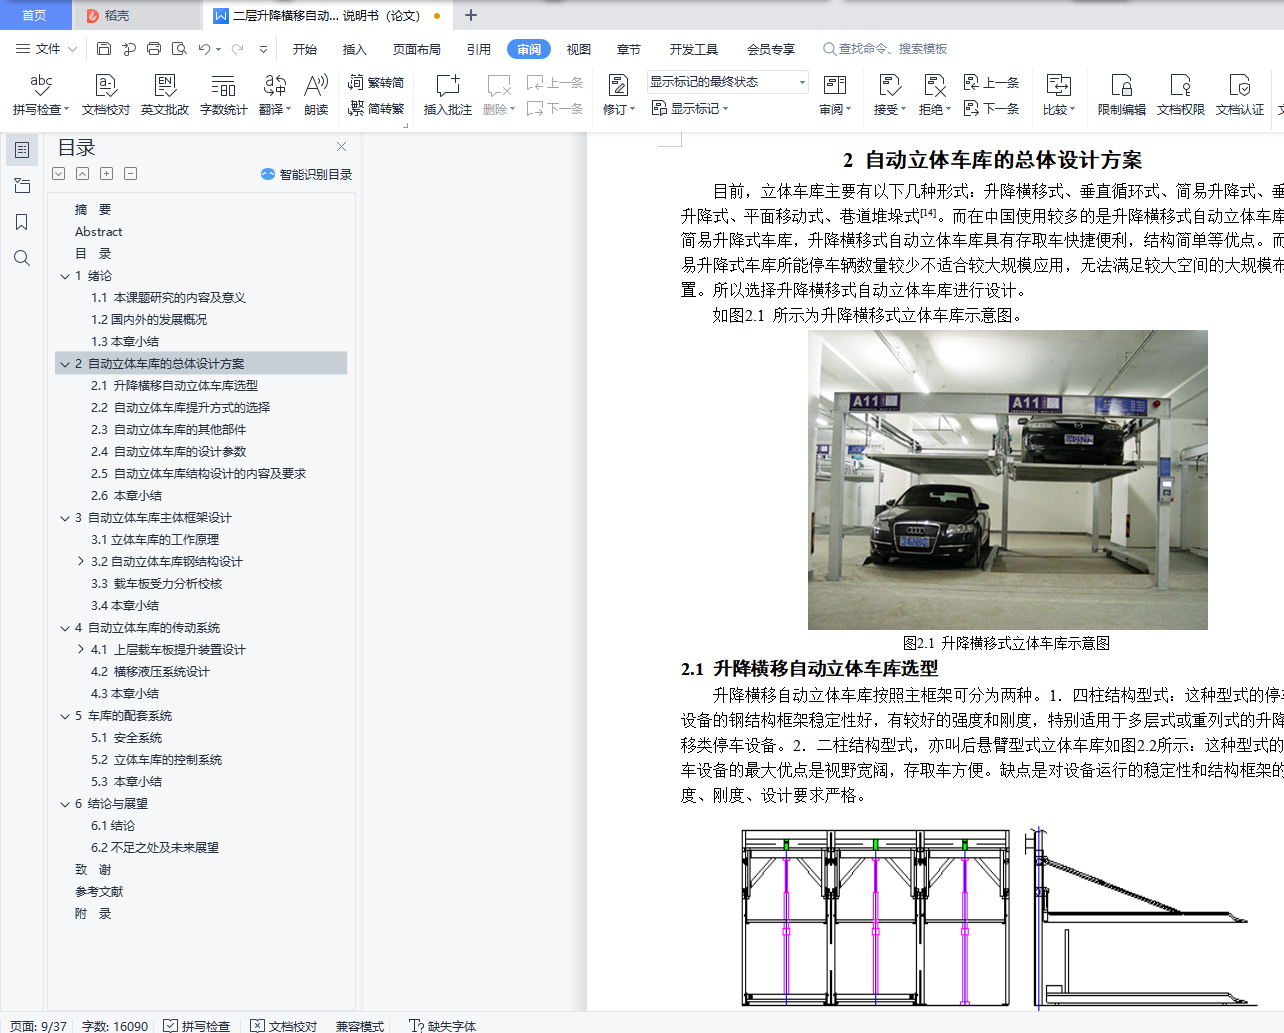Toggle spell check in the status bar
The width and height of the screenshot is (1284, 1033).
[197, 1026]
